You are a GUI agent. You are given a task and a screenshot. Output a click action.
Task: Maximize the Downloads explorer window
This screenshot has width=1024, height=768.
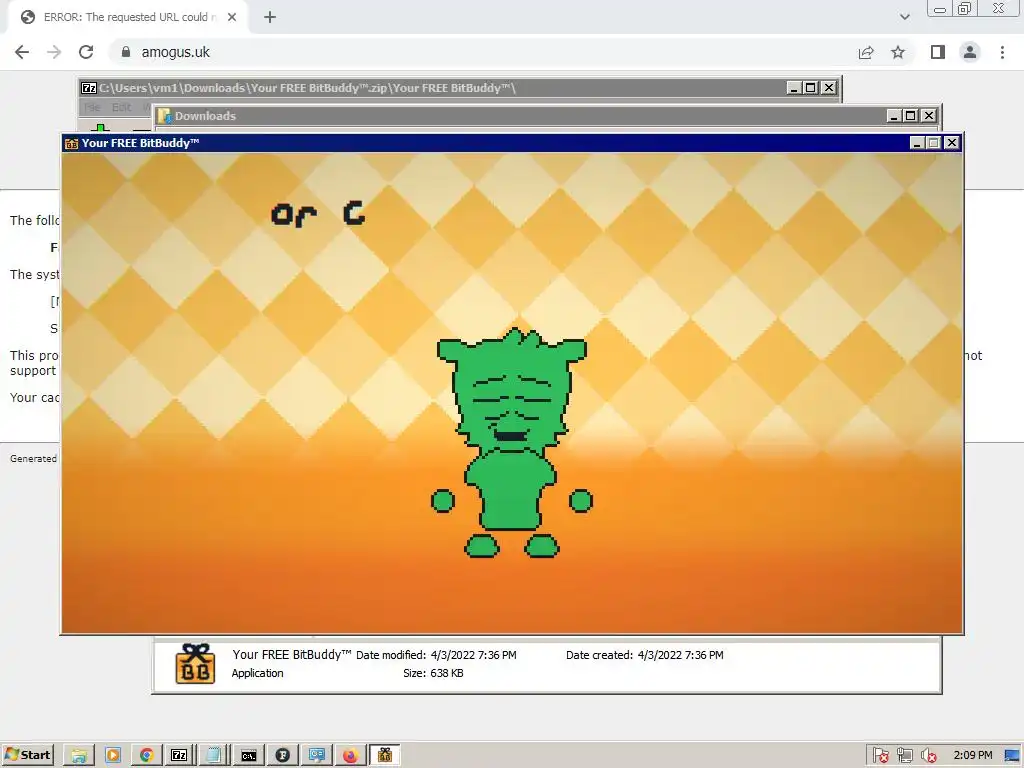911,116
